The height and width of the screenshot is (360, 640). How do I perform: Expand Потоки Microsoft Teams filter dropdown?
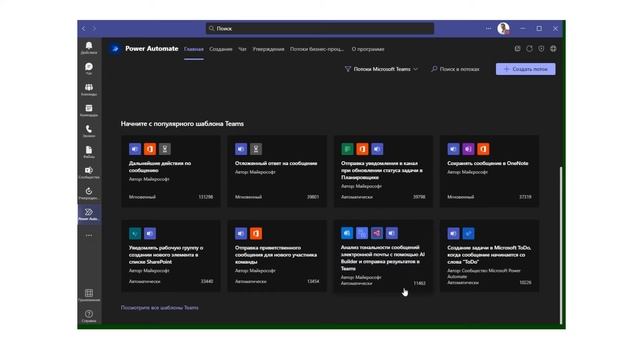[x=381, y=69]
